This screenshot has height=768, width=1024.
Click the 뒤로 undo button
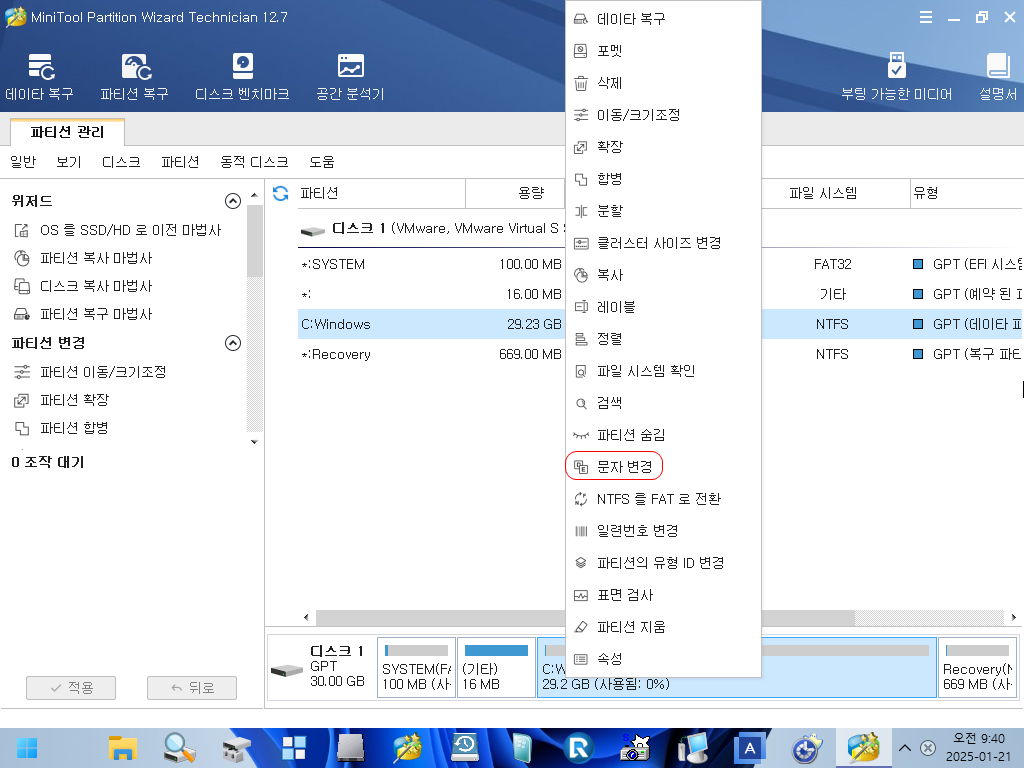click(x=192, y=688)
